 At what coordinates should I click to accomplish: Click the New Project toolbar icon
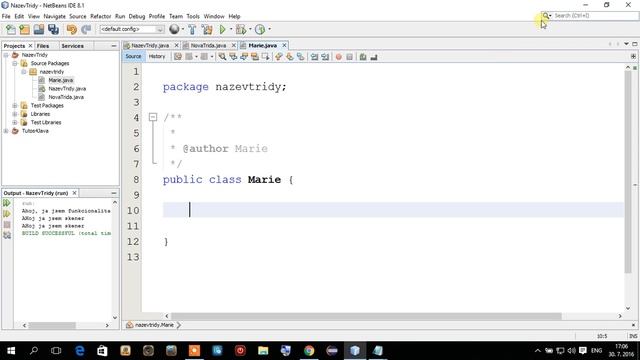24,29
